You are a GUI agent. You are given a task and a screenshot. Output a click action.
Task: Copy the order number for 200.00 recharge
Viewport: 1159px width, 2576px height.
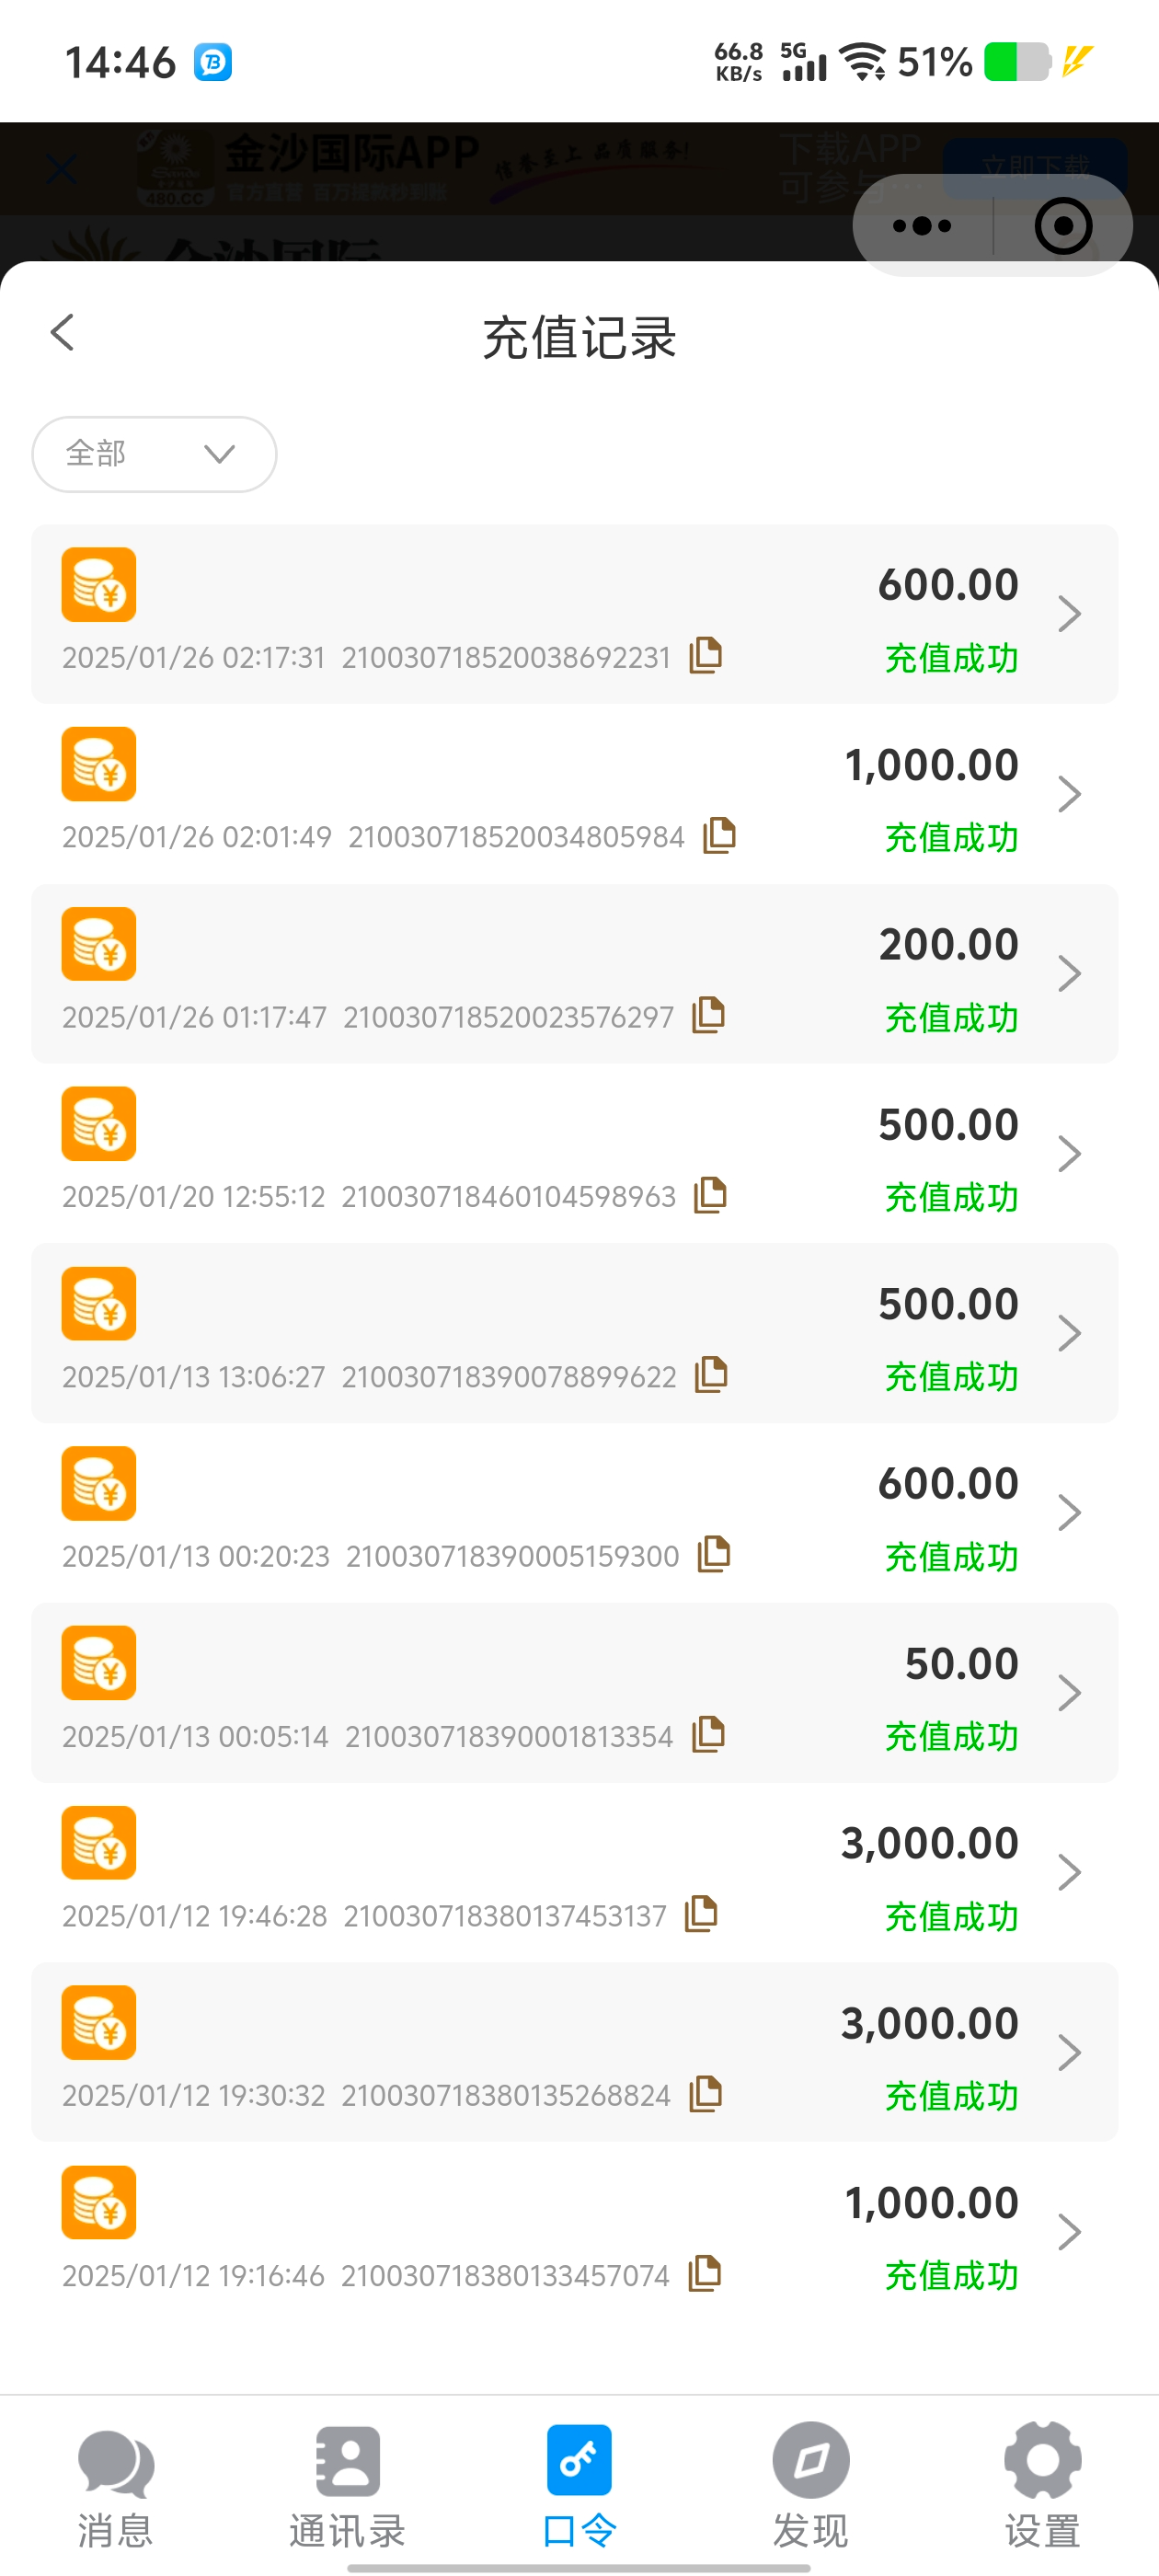pos(708,1015)
